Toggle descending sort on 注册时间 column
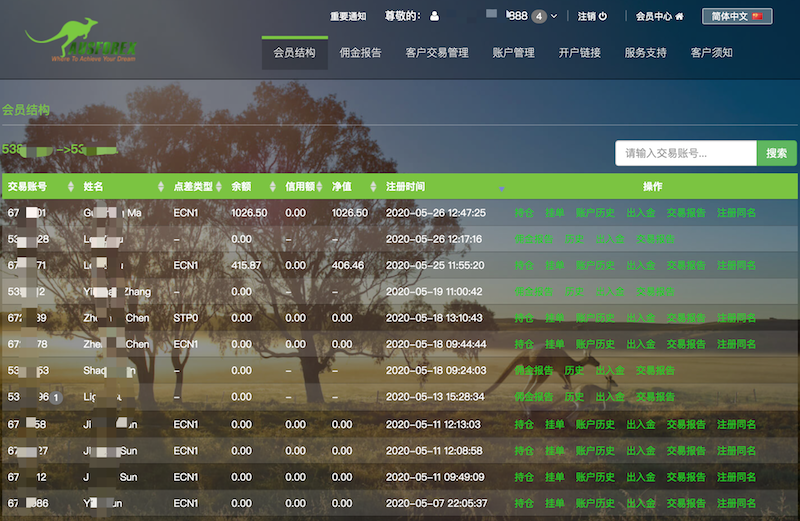 click(x=500, y=188)
